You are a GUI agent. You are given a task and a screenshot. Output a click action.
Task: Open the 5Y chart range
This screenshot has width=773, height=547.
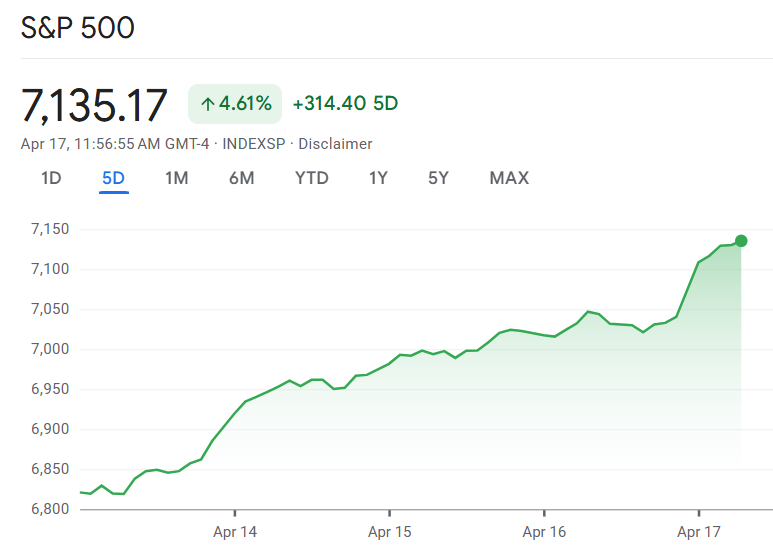pyautogui.click(x=438, y=179)
